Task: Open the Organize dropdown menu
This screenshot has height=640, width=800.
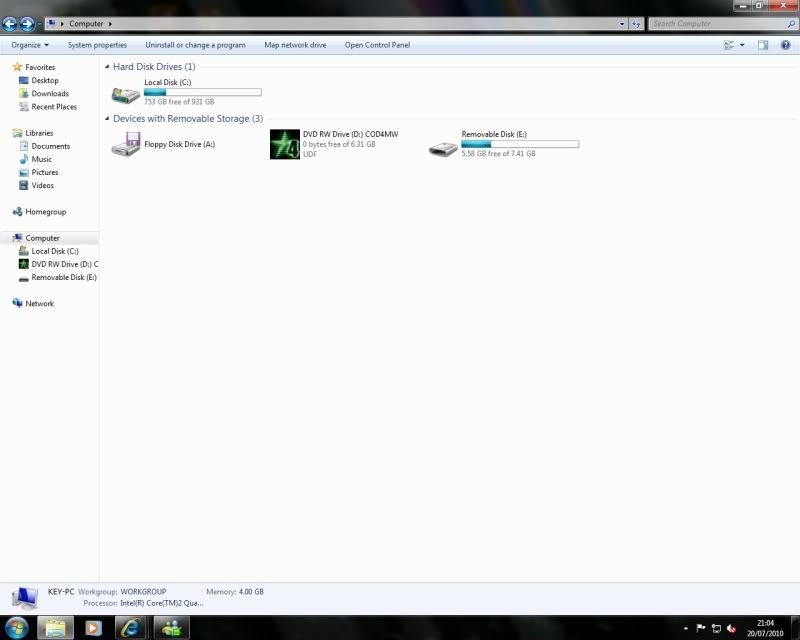Action: coord(30,45)
